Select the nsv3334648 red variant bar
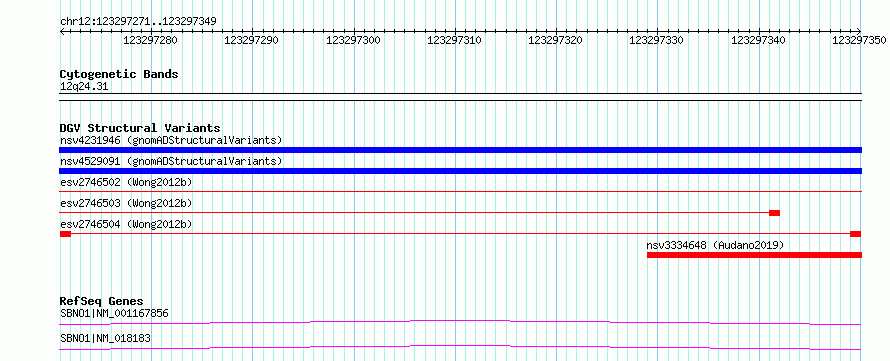Image resolution: width=890 pixels, height=361 pixels. click(x=754, y=255)
